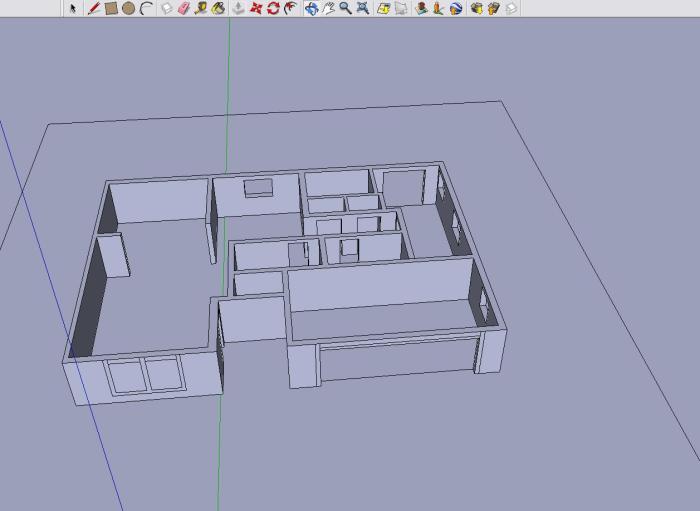Pick the pink Eraser tool
Screen dimensions: 700x511
click(183, 8)
